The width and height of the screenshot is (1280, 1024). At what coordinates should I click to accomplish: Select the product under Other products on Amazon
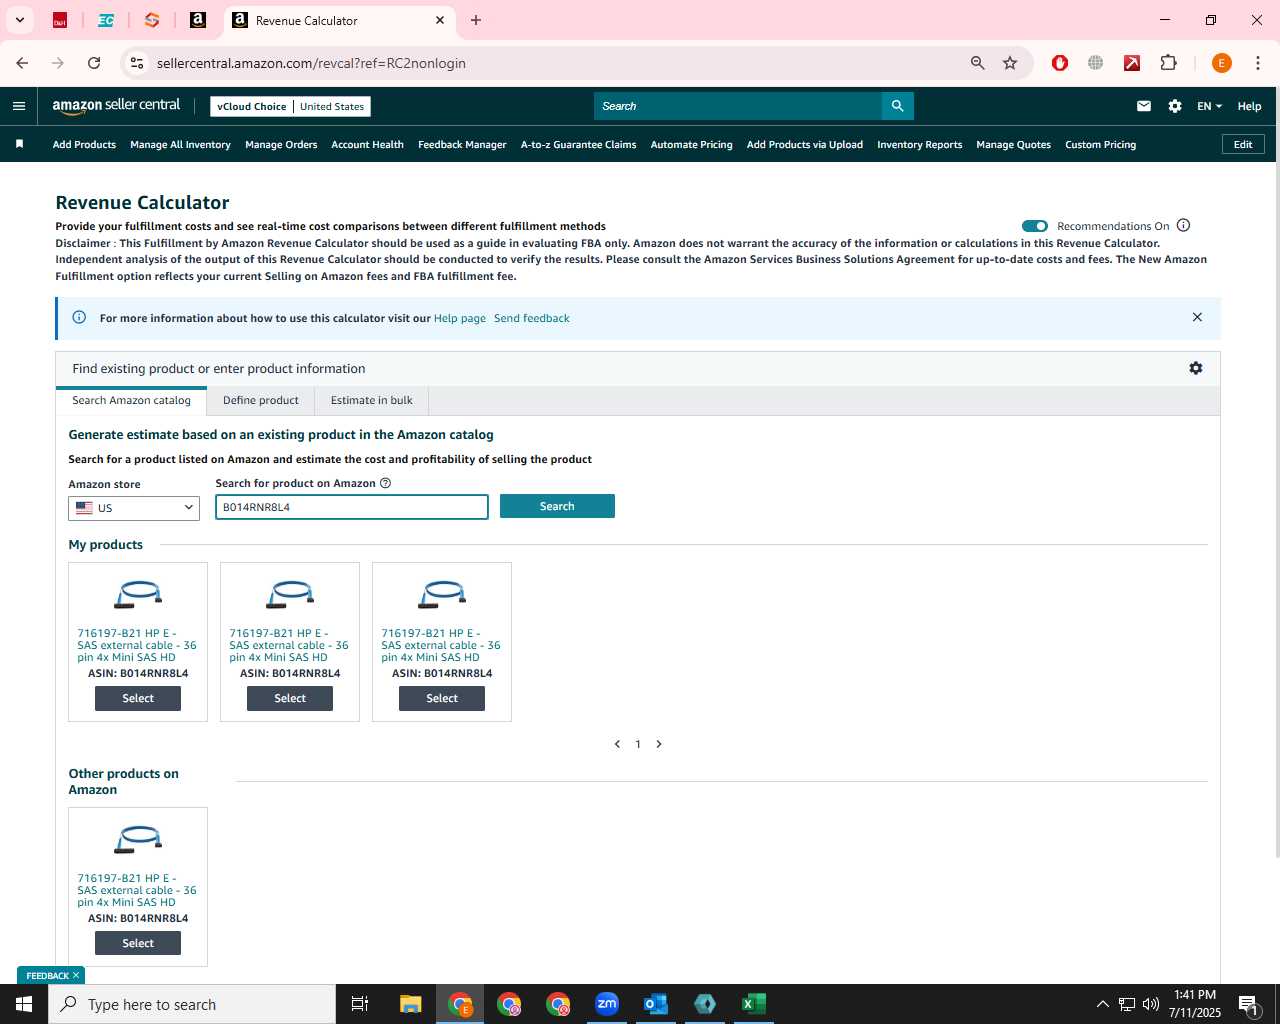[138, 943]
